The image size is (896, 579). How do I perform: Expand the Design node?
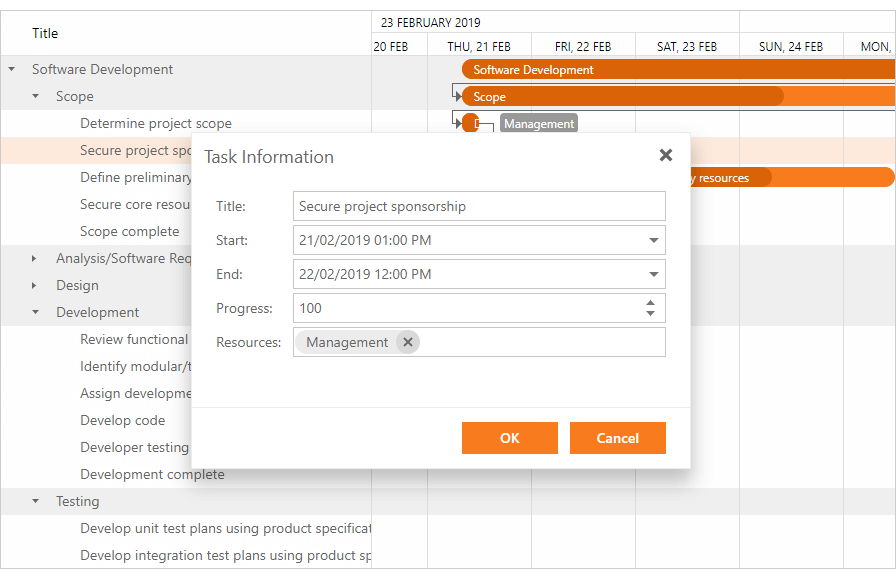[34, 285]
